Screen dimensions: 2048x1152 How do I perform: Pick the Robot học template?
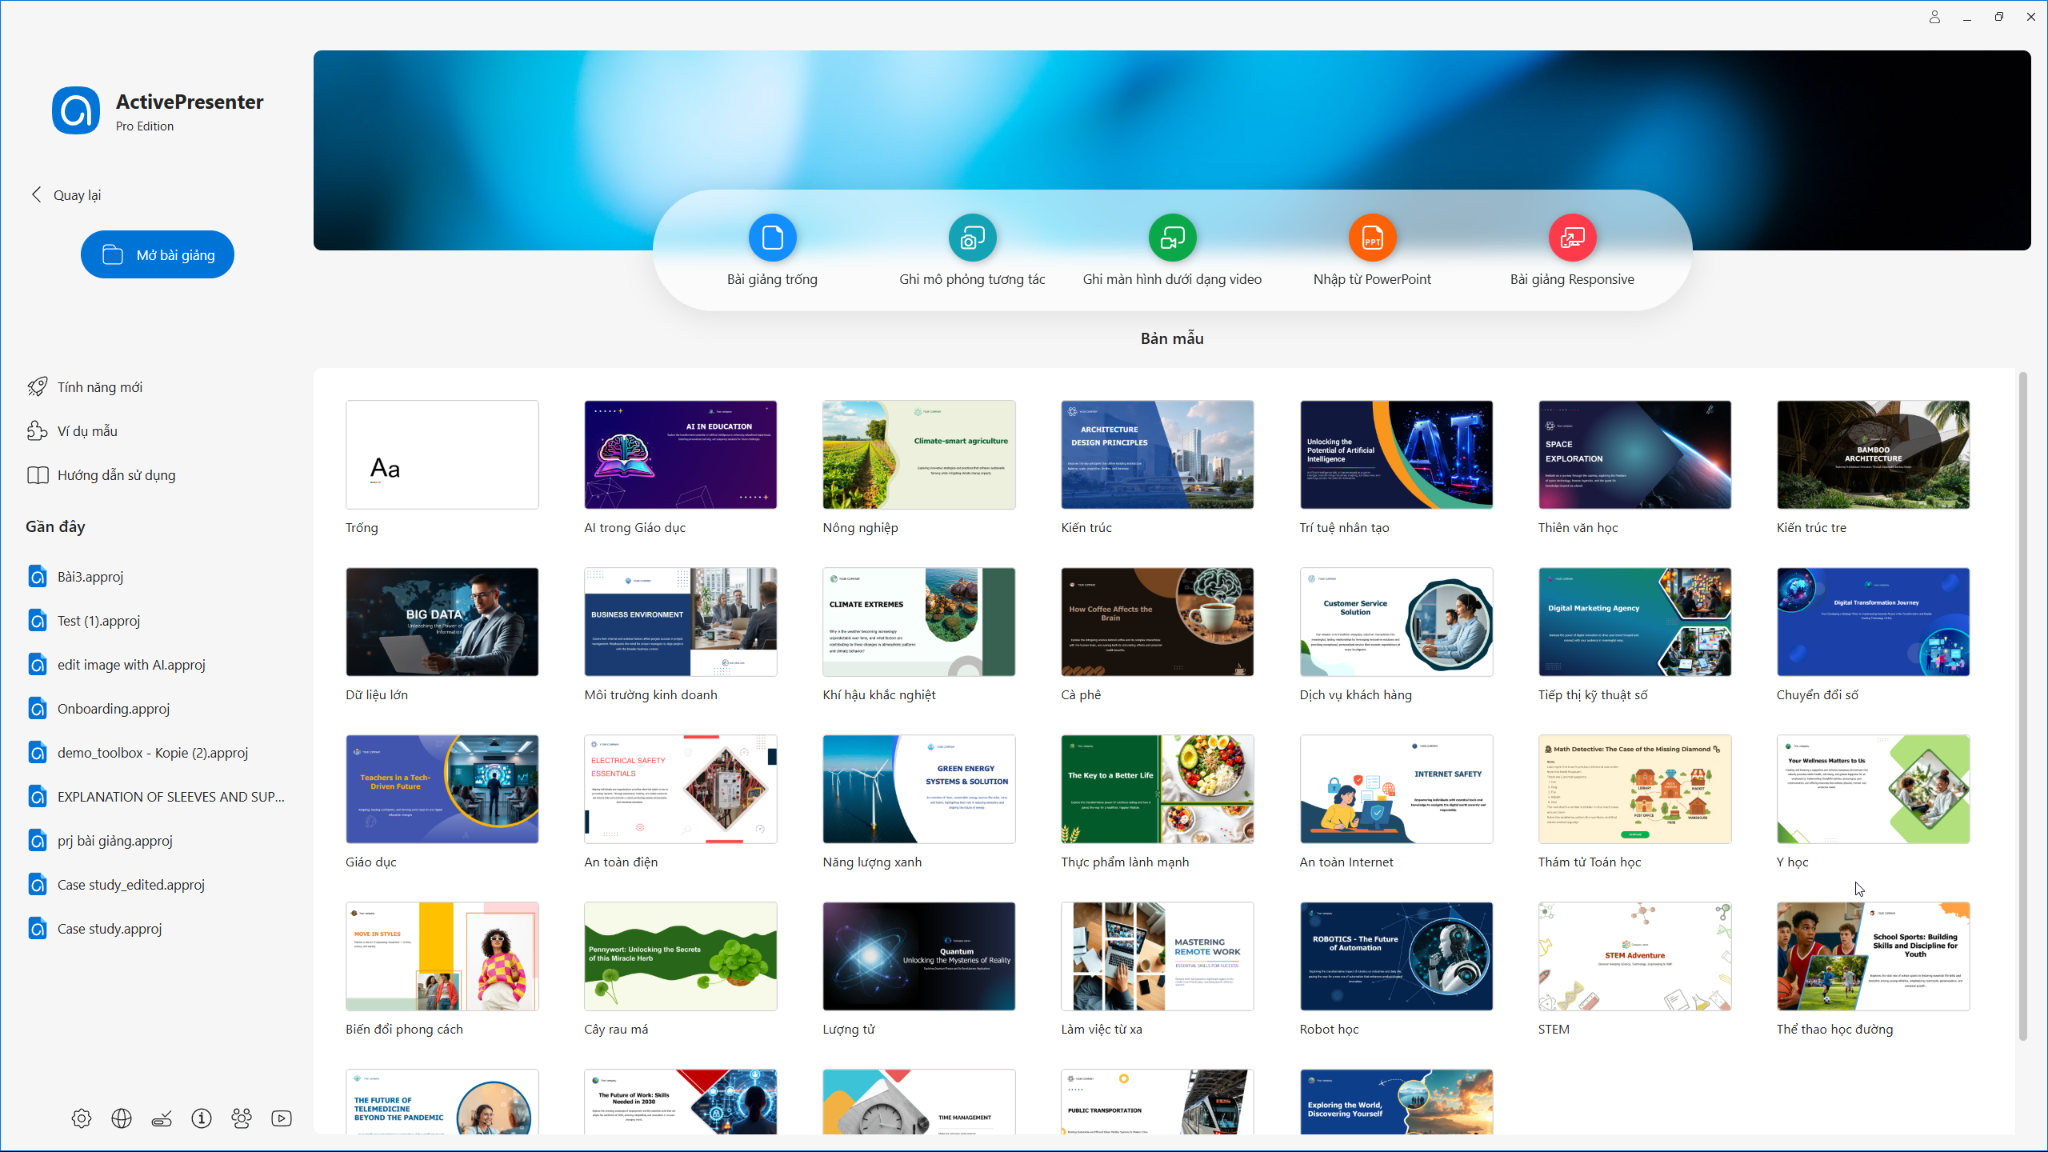click(1396, 956)
